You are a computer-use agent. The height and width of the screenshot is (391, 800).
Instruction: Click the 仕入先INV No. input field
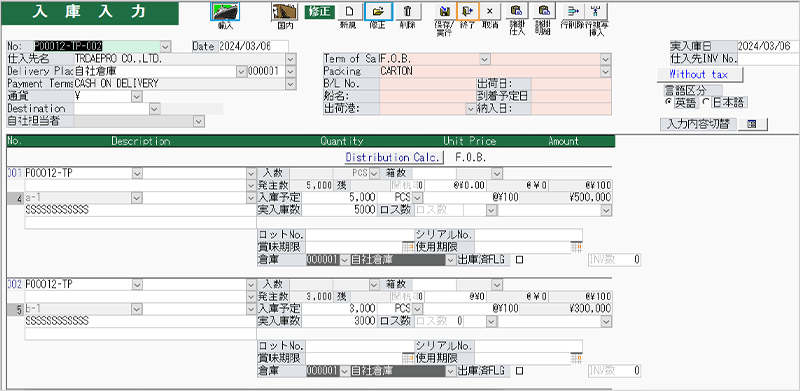point(768,59)
